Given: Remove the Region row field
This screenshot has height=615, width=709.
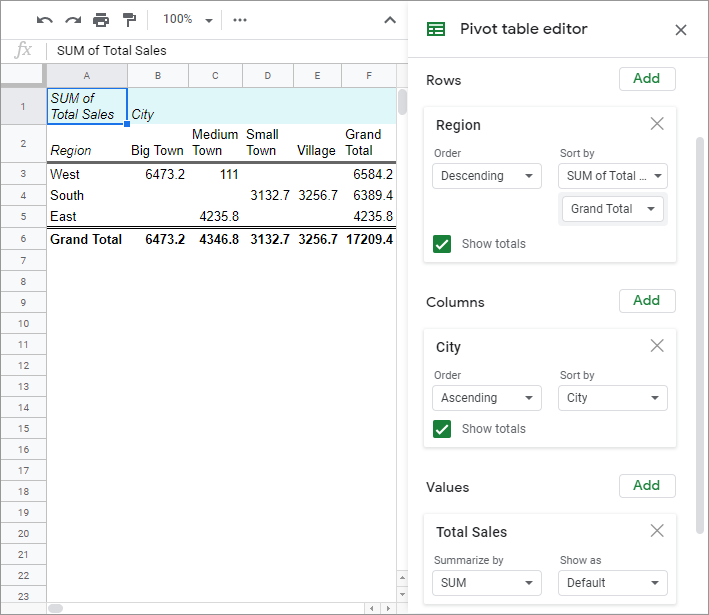Looking at the screenshot, I should 657,123.
